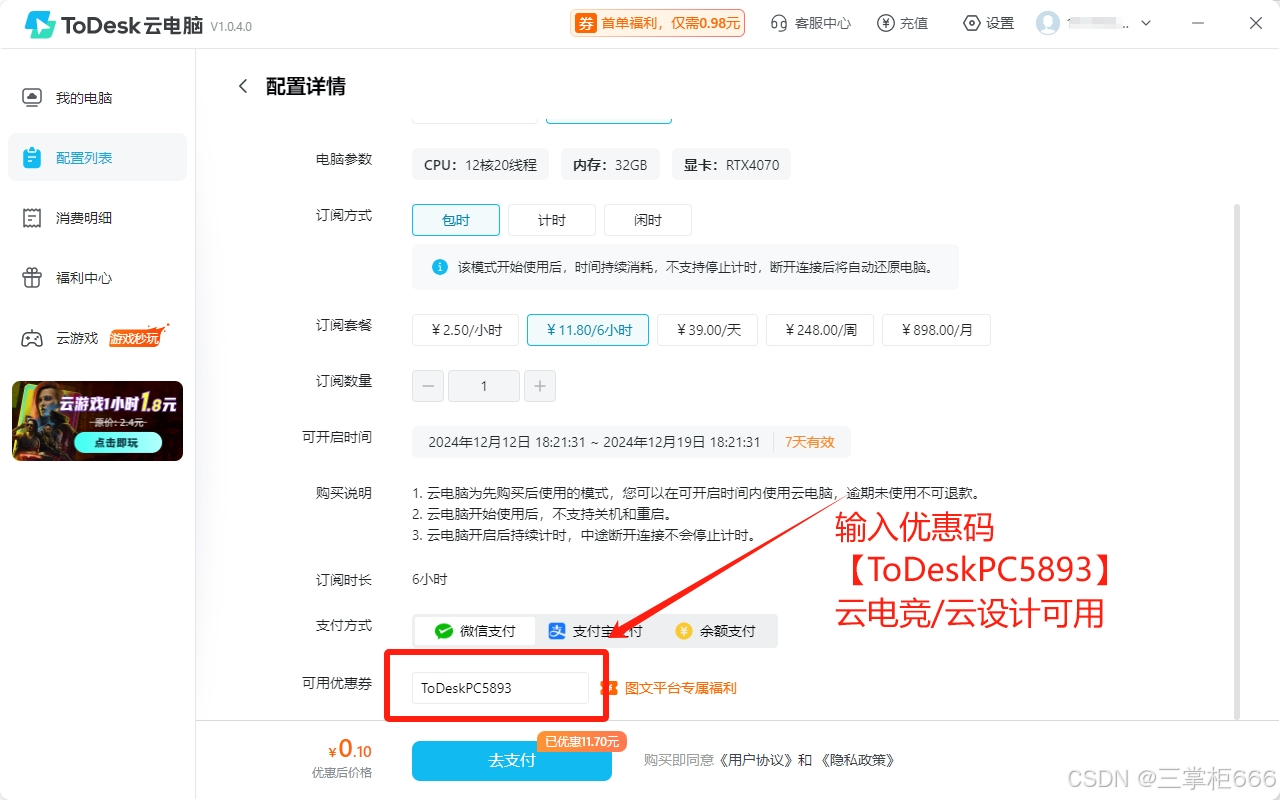The width and height of the screenshot is (1280, 800).
Task: Click the CPU：12核20线程 spec tag
Action: click(x=480, y=165)
